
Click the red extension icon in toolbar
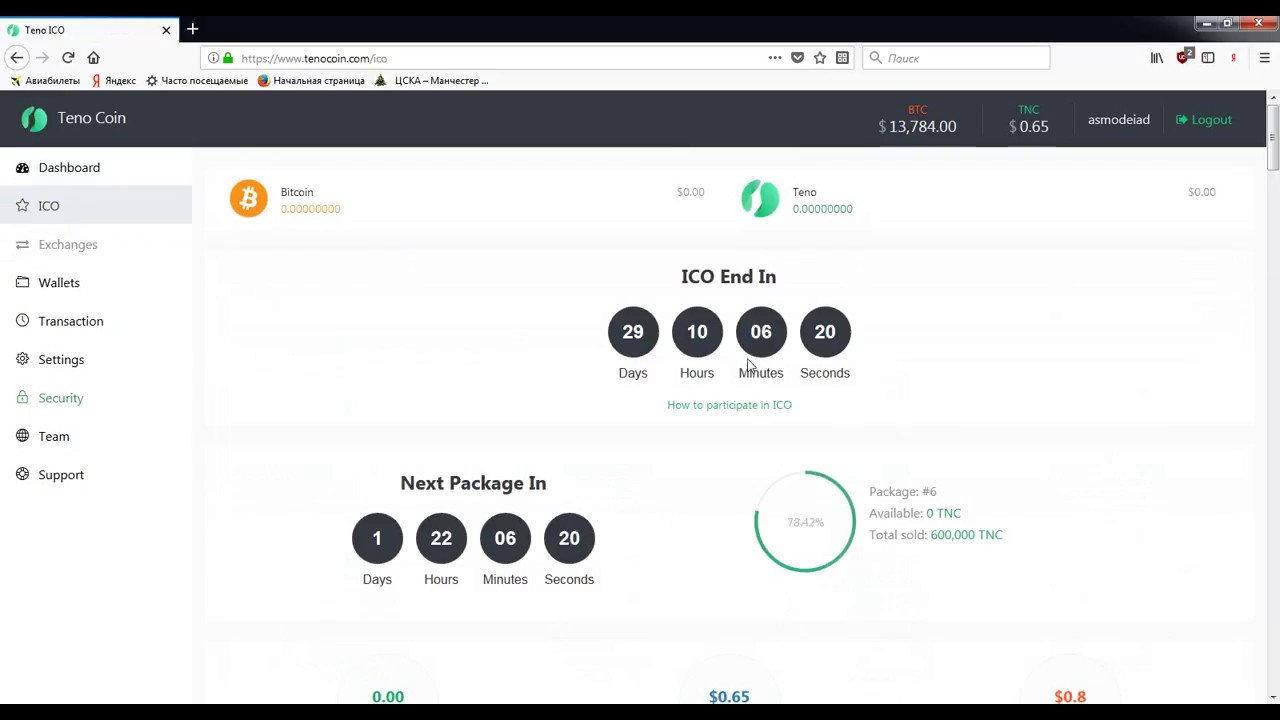(1183, 57)
